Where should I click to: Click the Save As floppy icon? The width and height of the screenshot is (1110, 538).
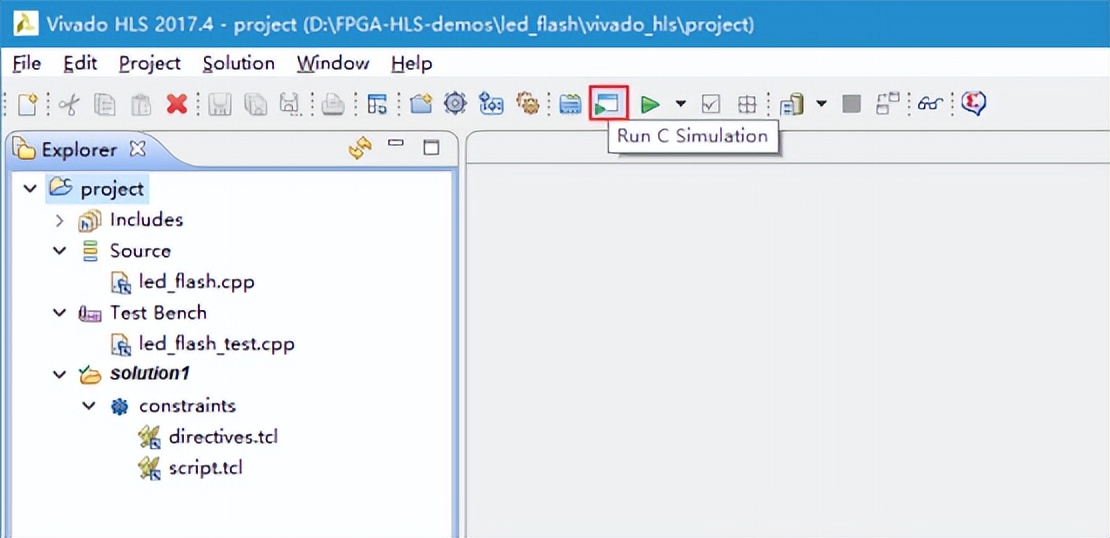(x=290, y=105)
